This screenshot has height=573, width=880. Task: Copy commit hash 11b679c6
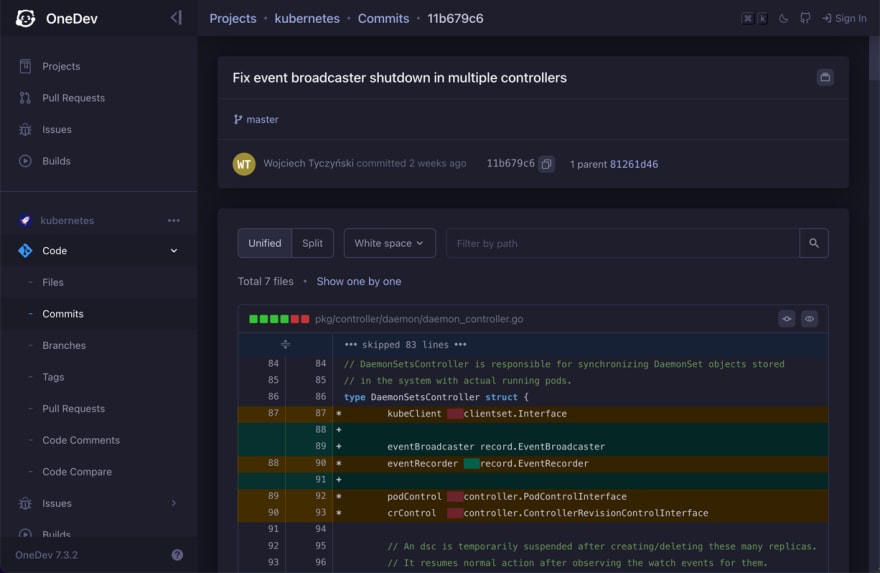tap(546, 164)
